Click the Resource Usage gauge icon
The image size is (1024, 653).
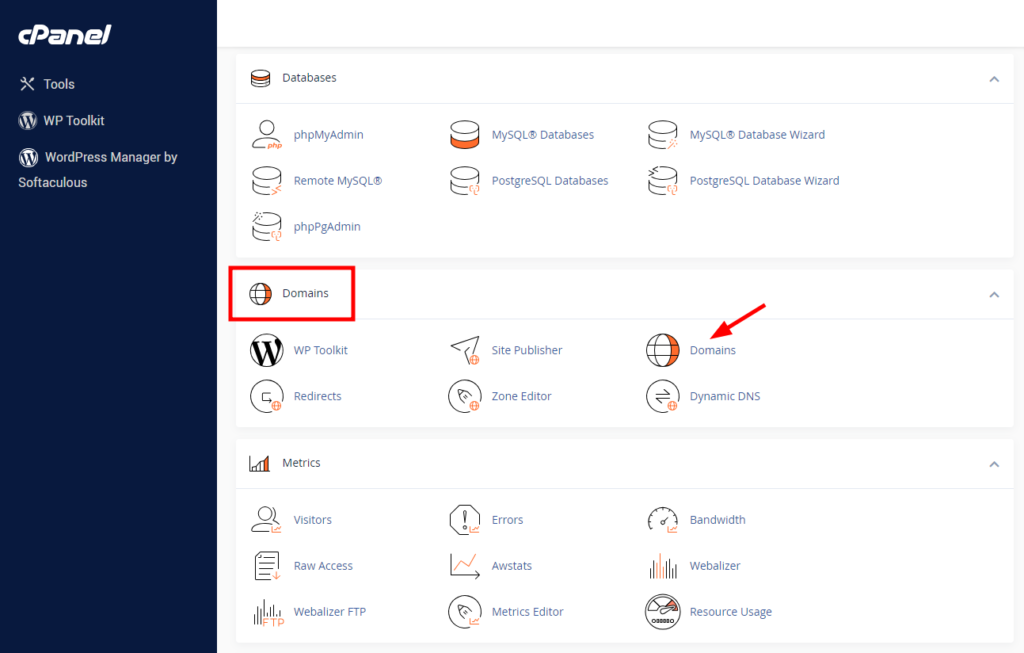coord(663,612)
